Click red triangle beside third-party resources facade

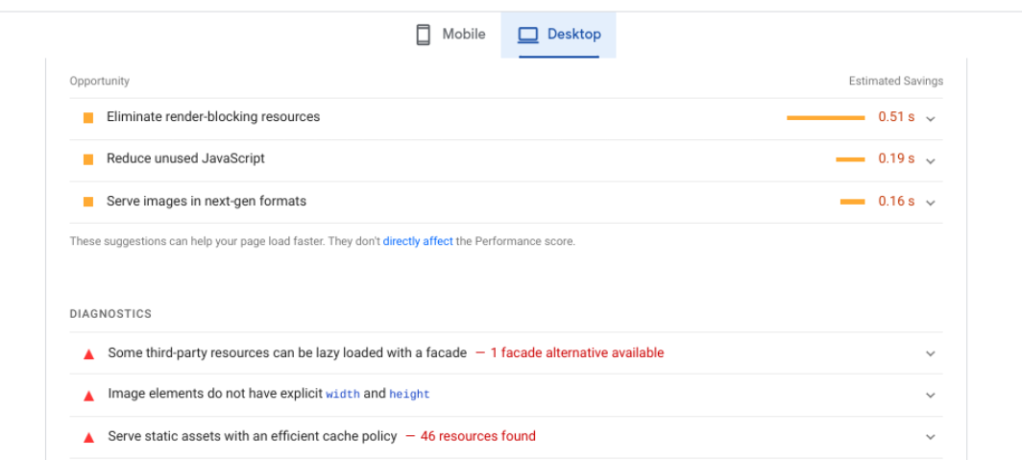point(88,353)
